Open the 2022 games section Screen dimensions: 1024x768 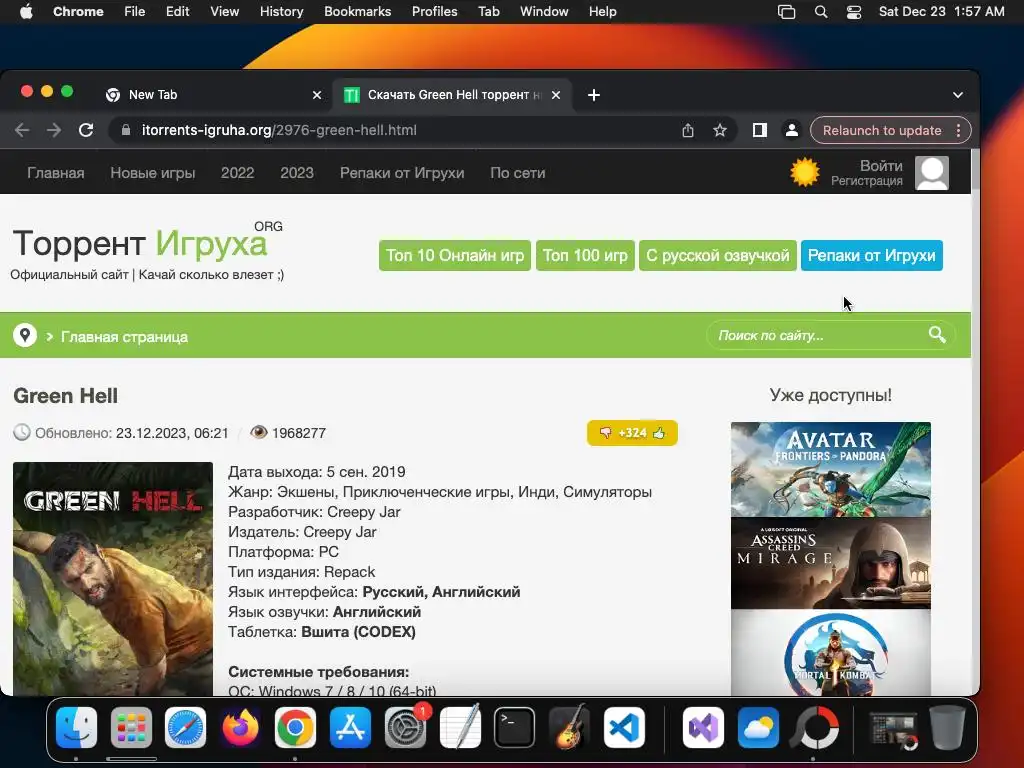237,173
